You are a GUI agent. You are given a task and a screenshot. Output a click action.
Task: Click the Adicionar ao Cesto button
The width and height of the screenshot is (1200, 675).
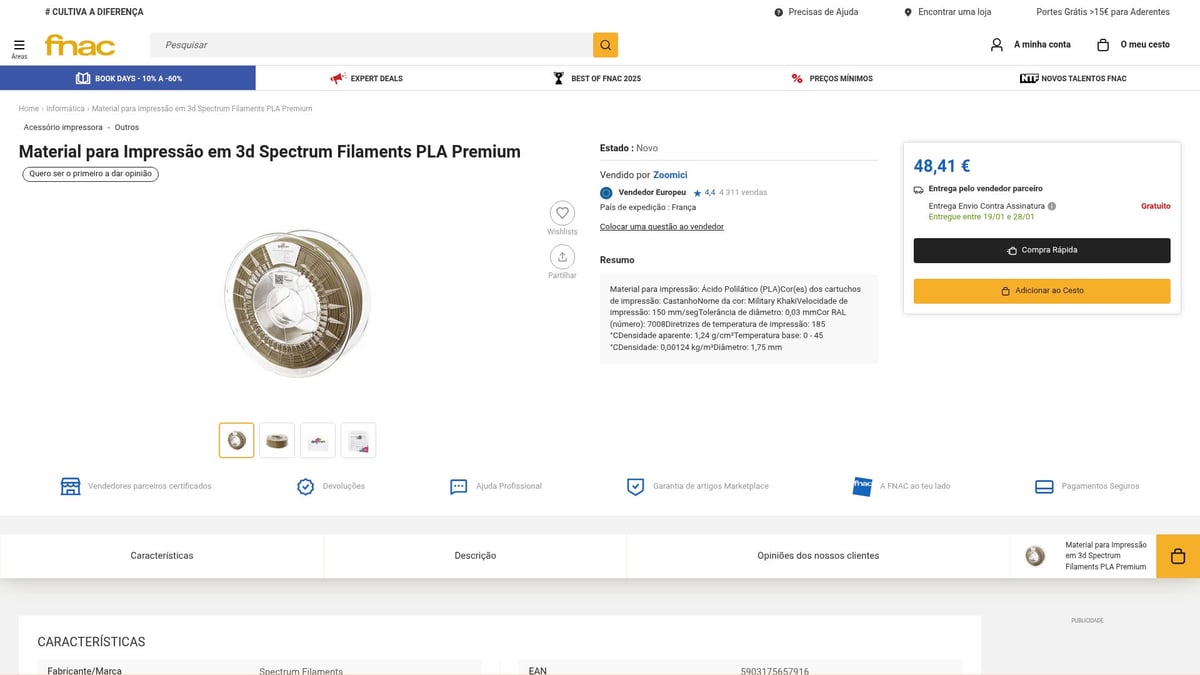click(x=1041, y=290)
